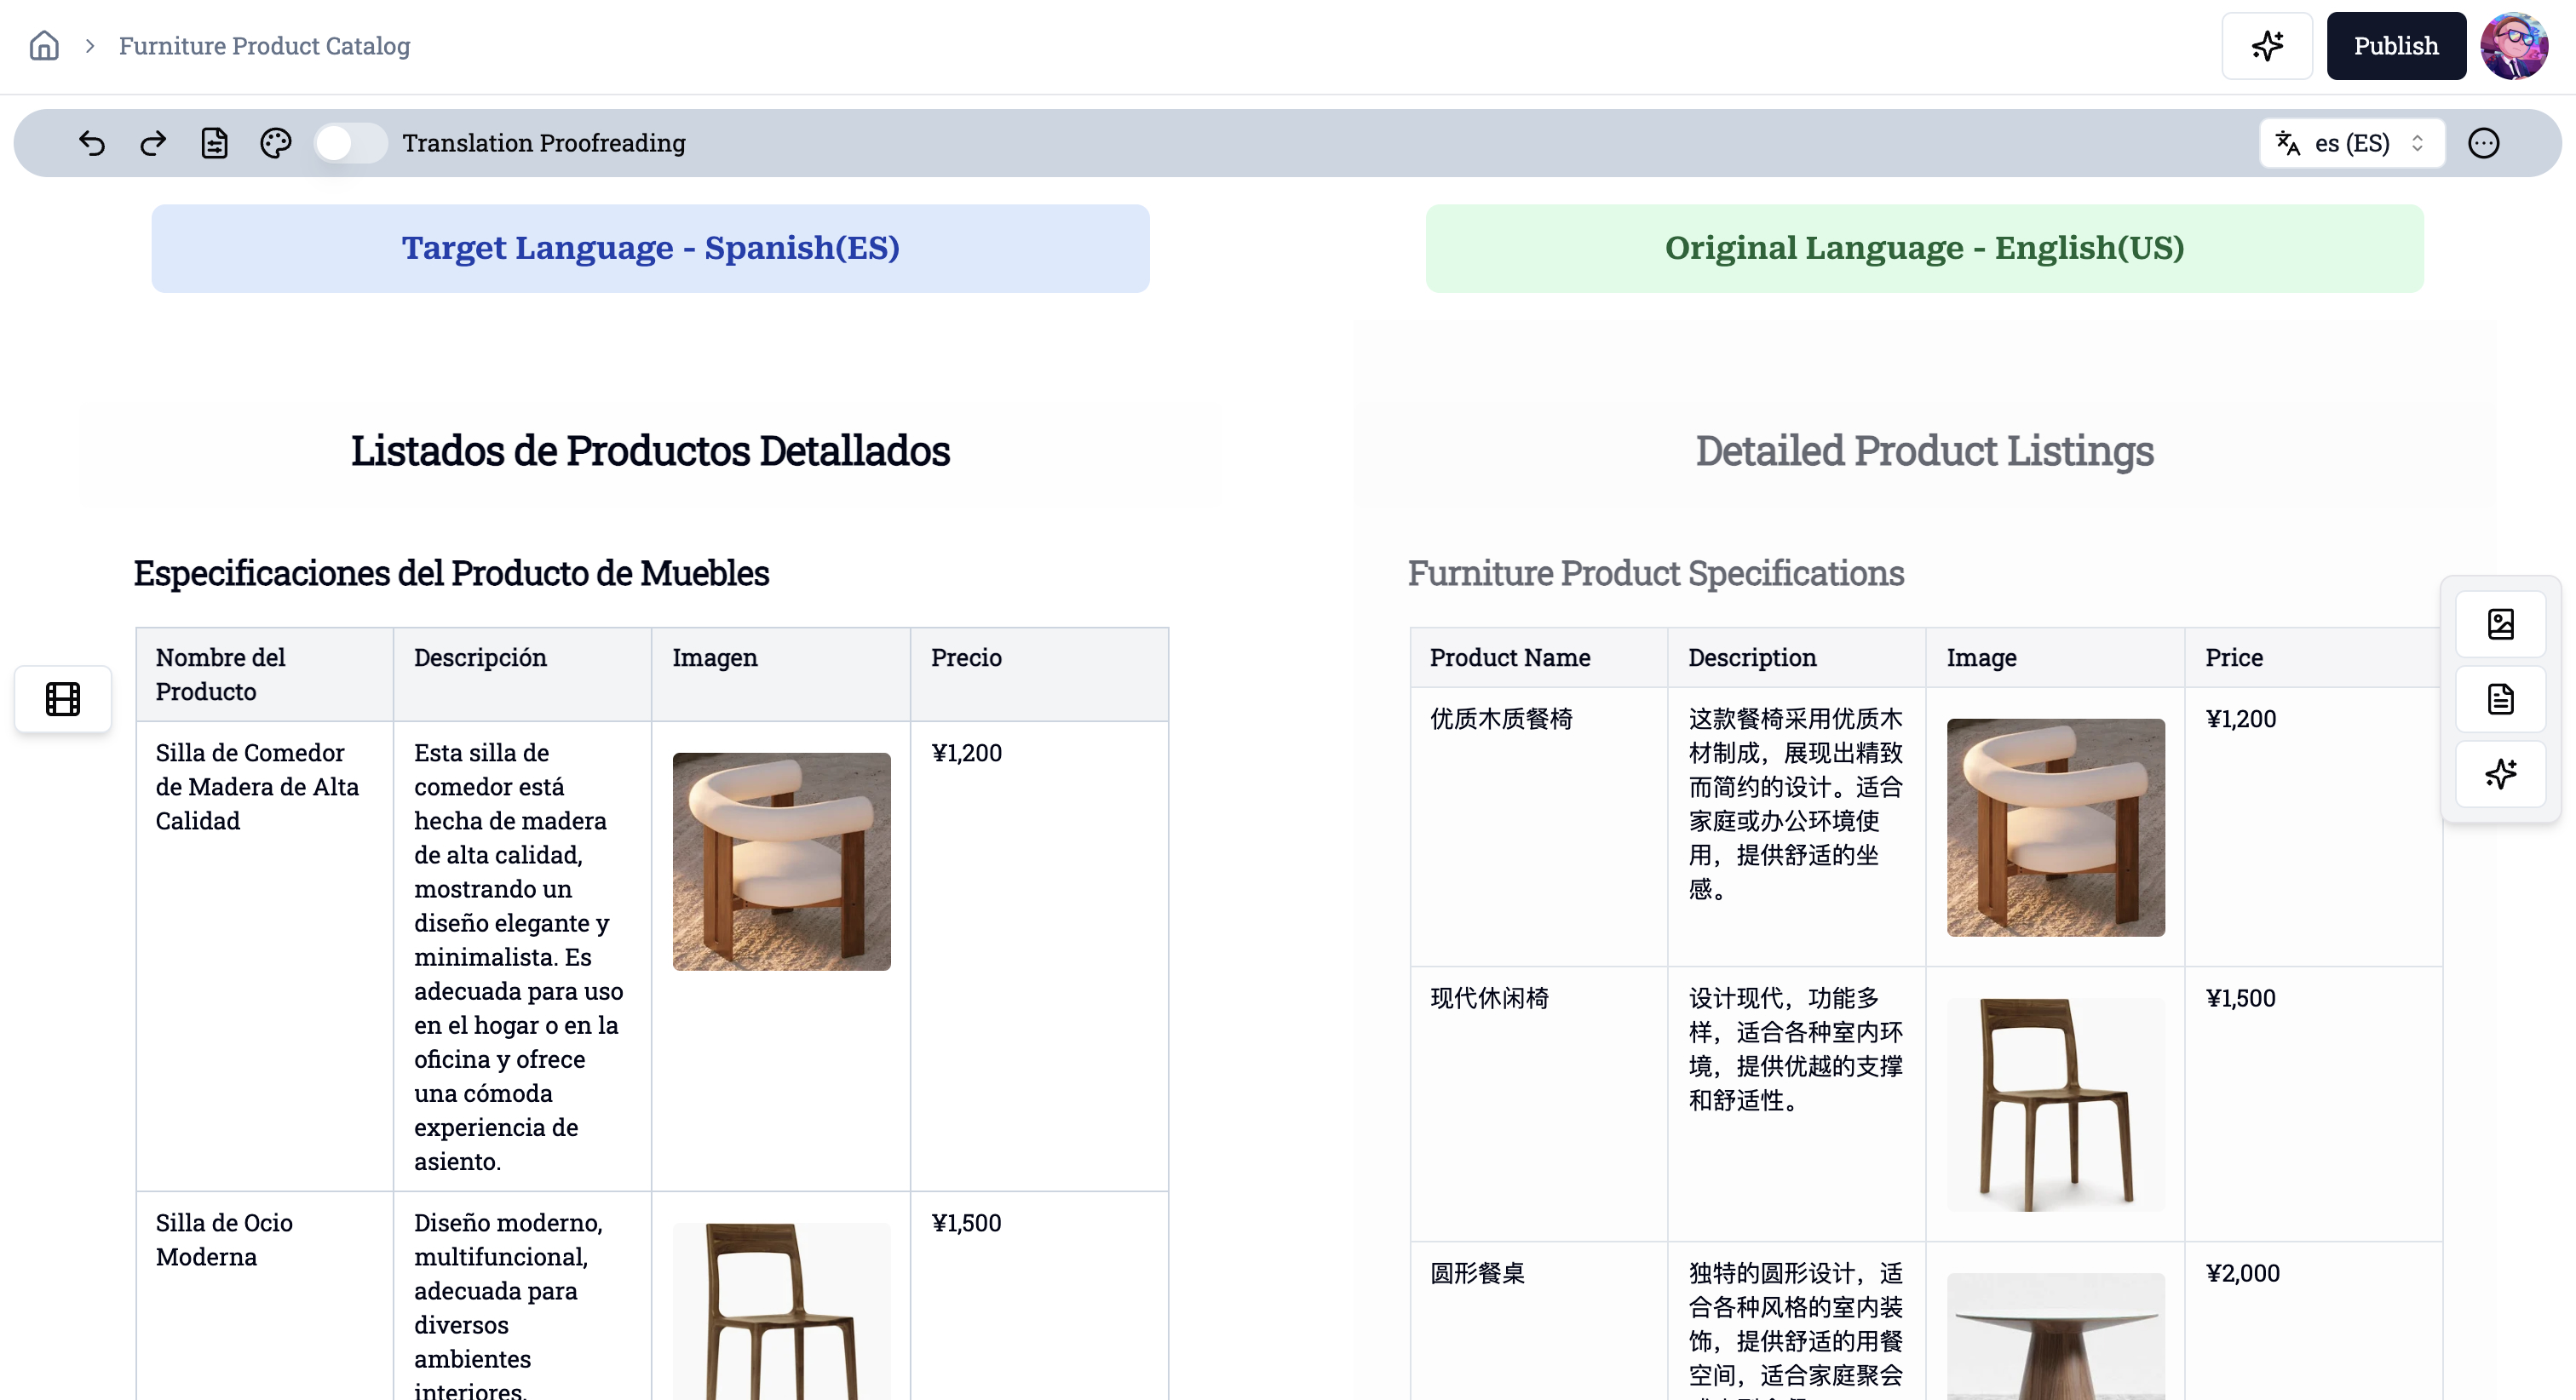This screenshot has width=2576, height=1400.
Task: Click the undo arrow icon
Action: tap(89, 141)
